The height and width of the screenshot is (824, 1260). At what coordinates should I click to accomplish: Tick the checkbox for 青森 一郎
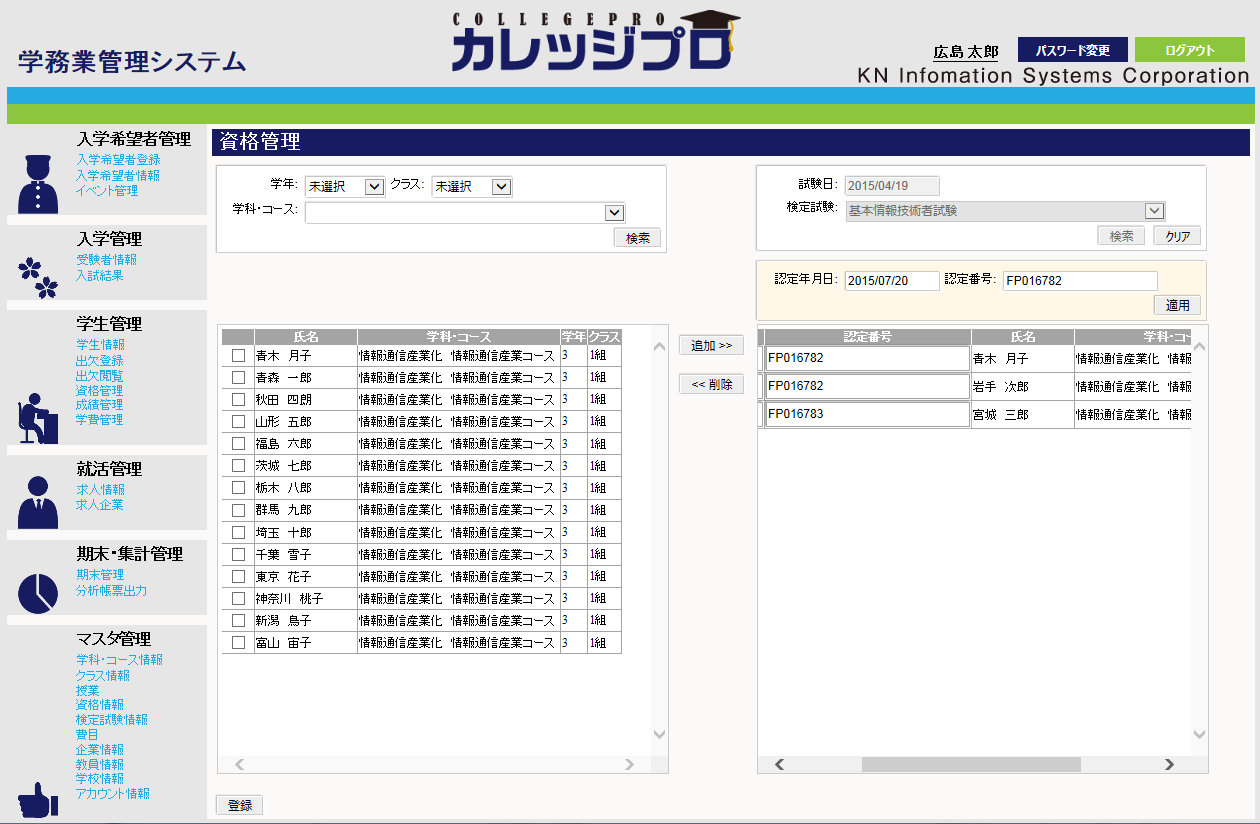(x=238, y=377)
